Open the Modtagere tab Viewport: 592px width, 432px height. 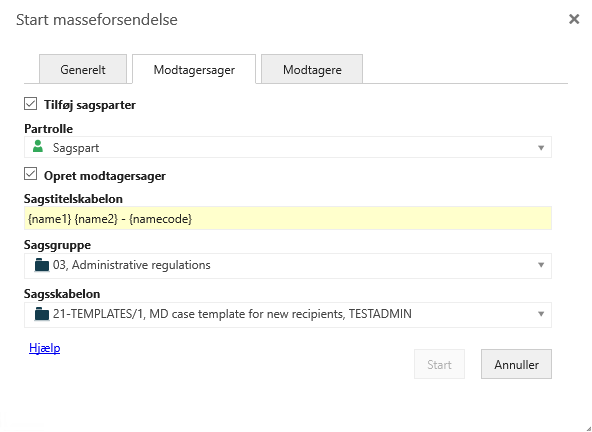(312, 69)
